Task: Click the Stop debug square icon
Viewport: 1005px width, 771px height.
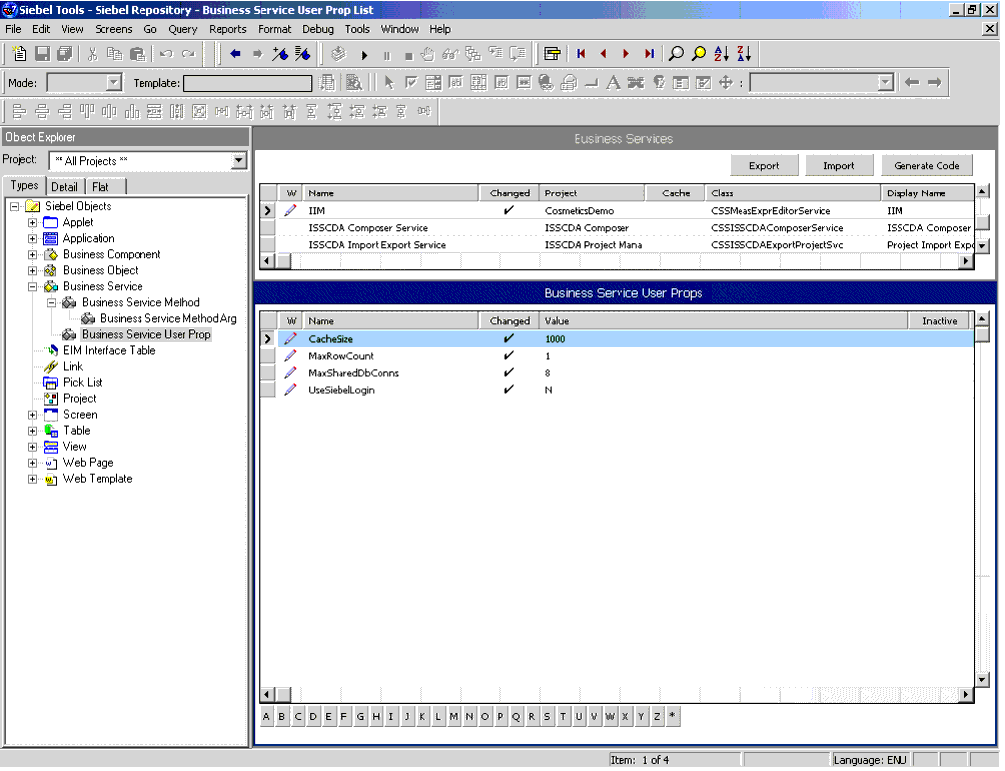Action: pyautogui.click(x=408, y=56)
